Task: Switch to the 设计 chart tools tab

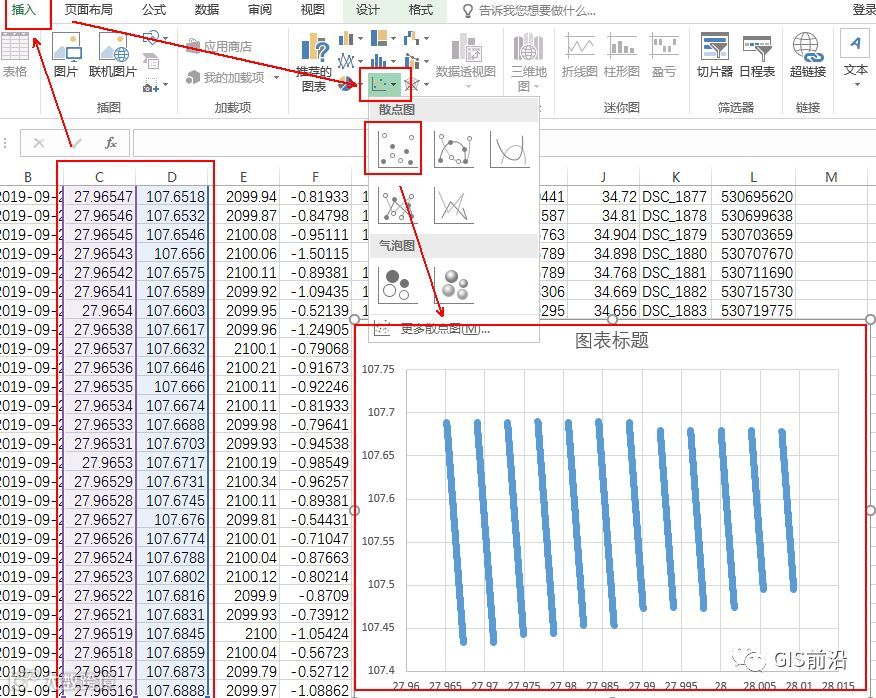Action: (x=368, y=10)
